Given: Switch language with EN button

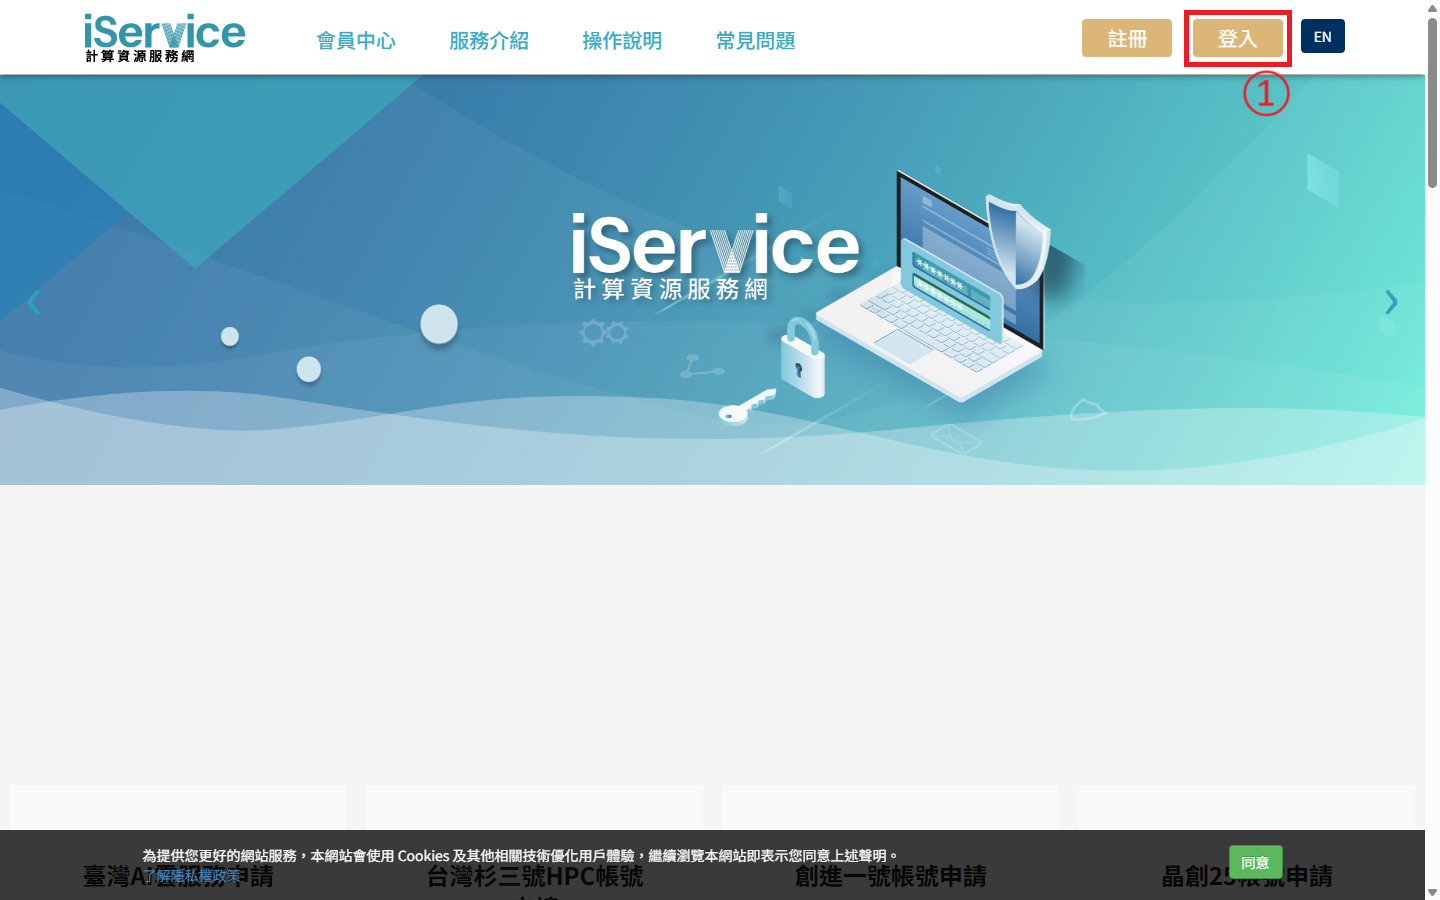Looking at the screenshot, I should coord(1323,37).
